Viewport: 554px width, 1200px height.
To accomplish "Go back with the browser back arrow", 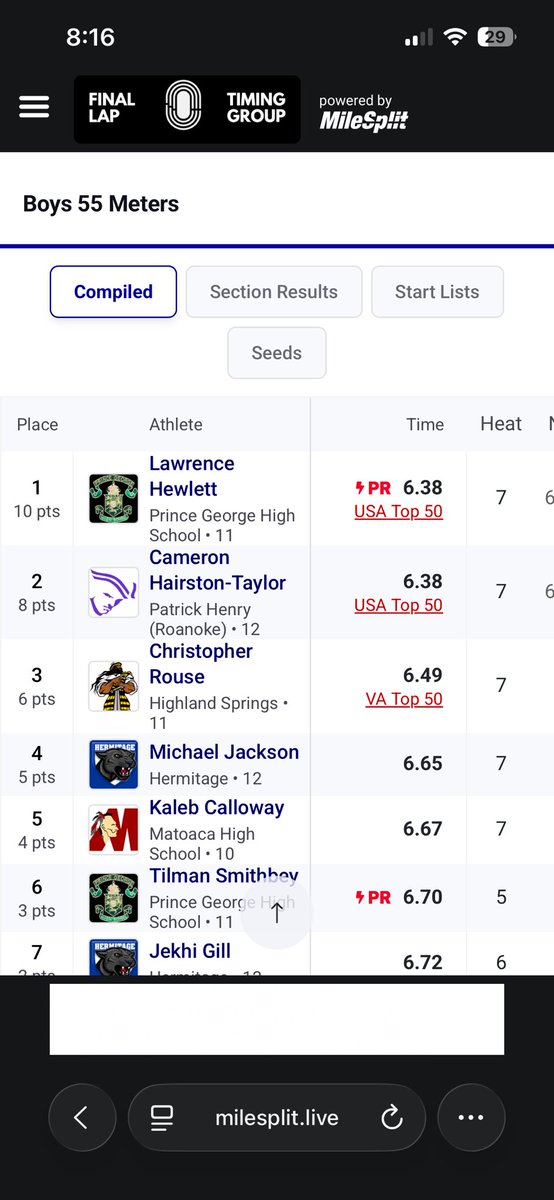I will (x=81, y=1118).
